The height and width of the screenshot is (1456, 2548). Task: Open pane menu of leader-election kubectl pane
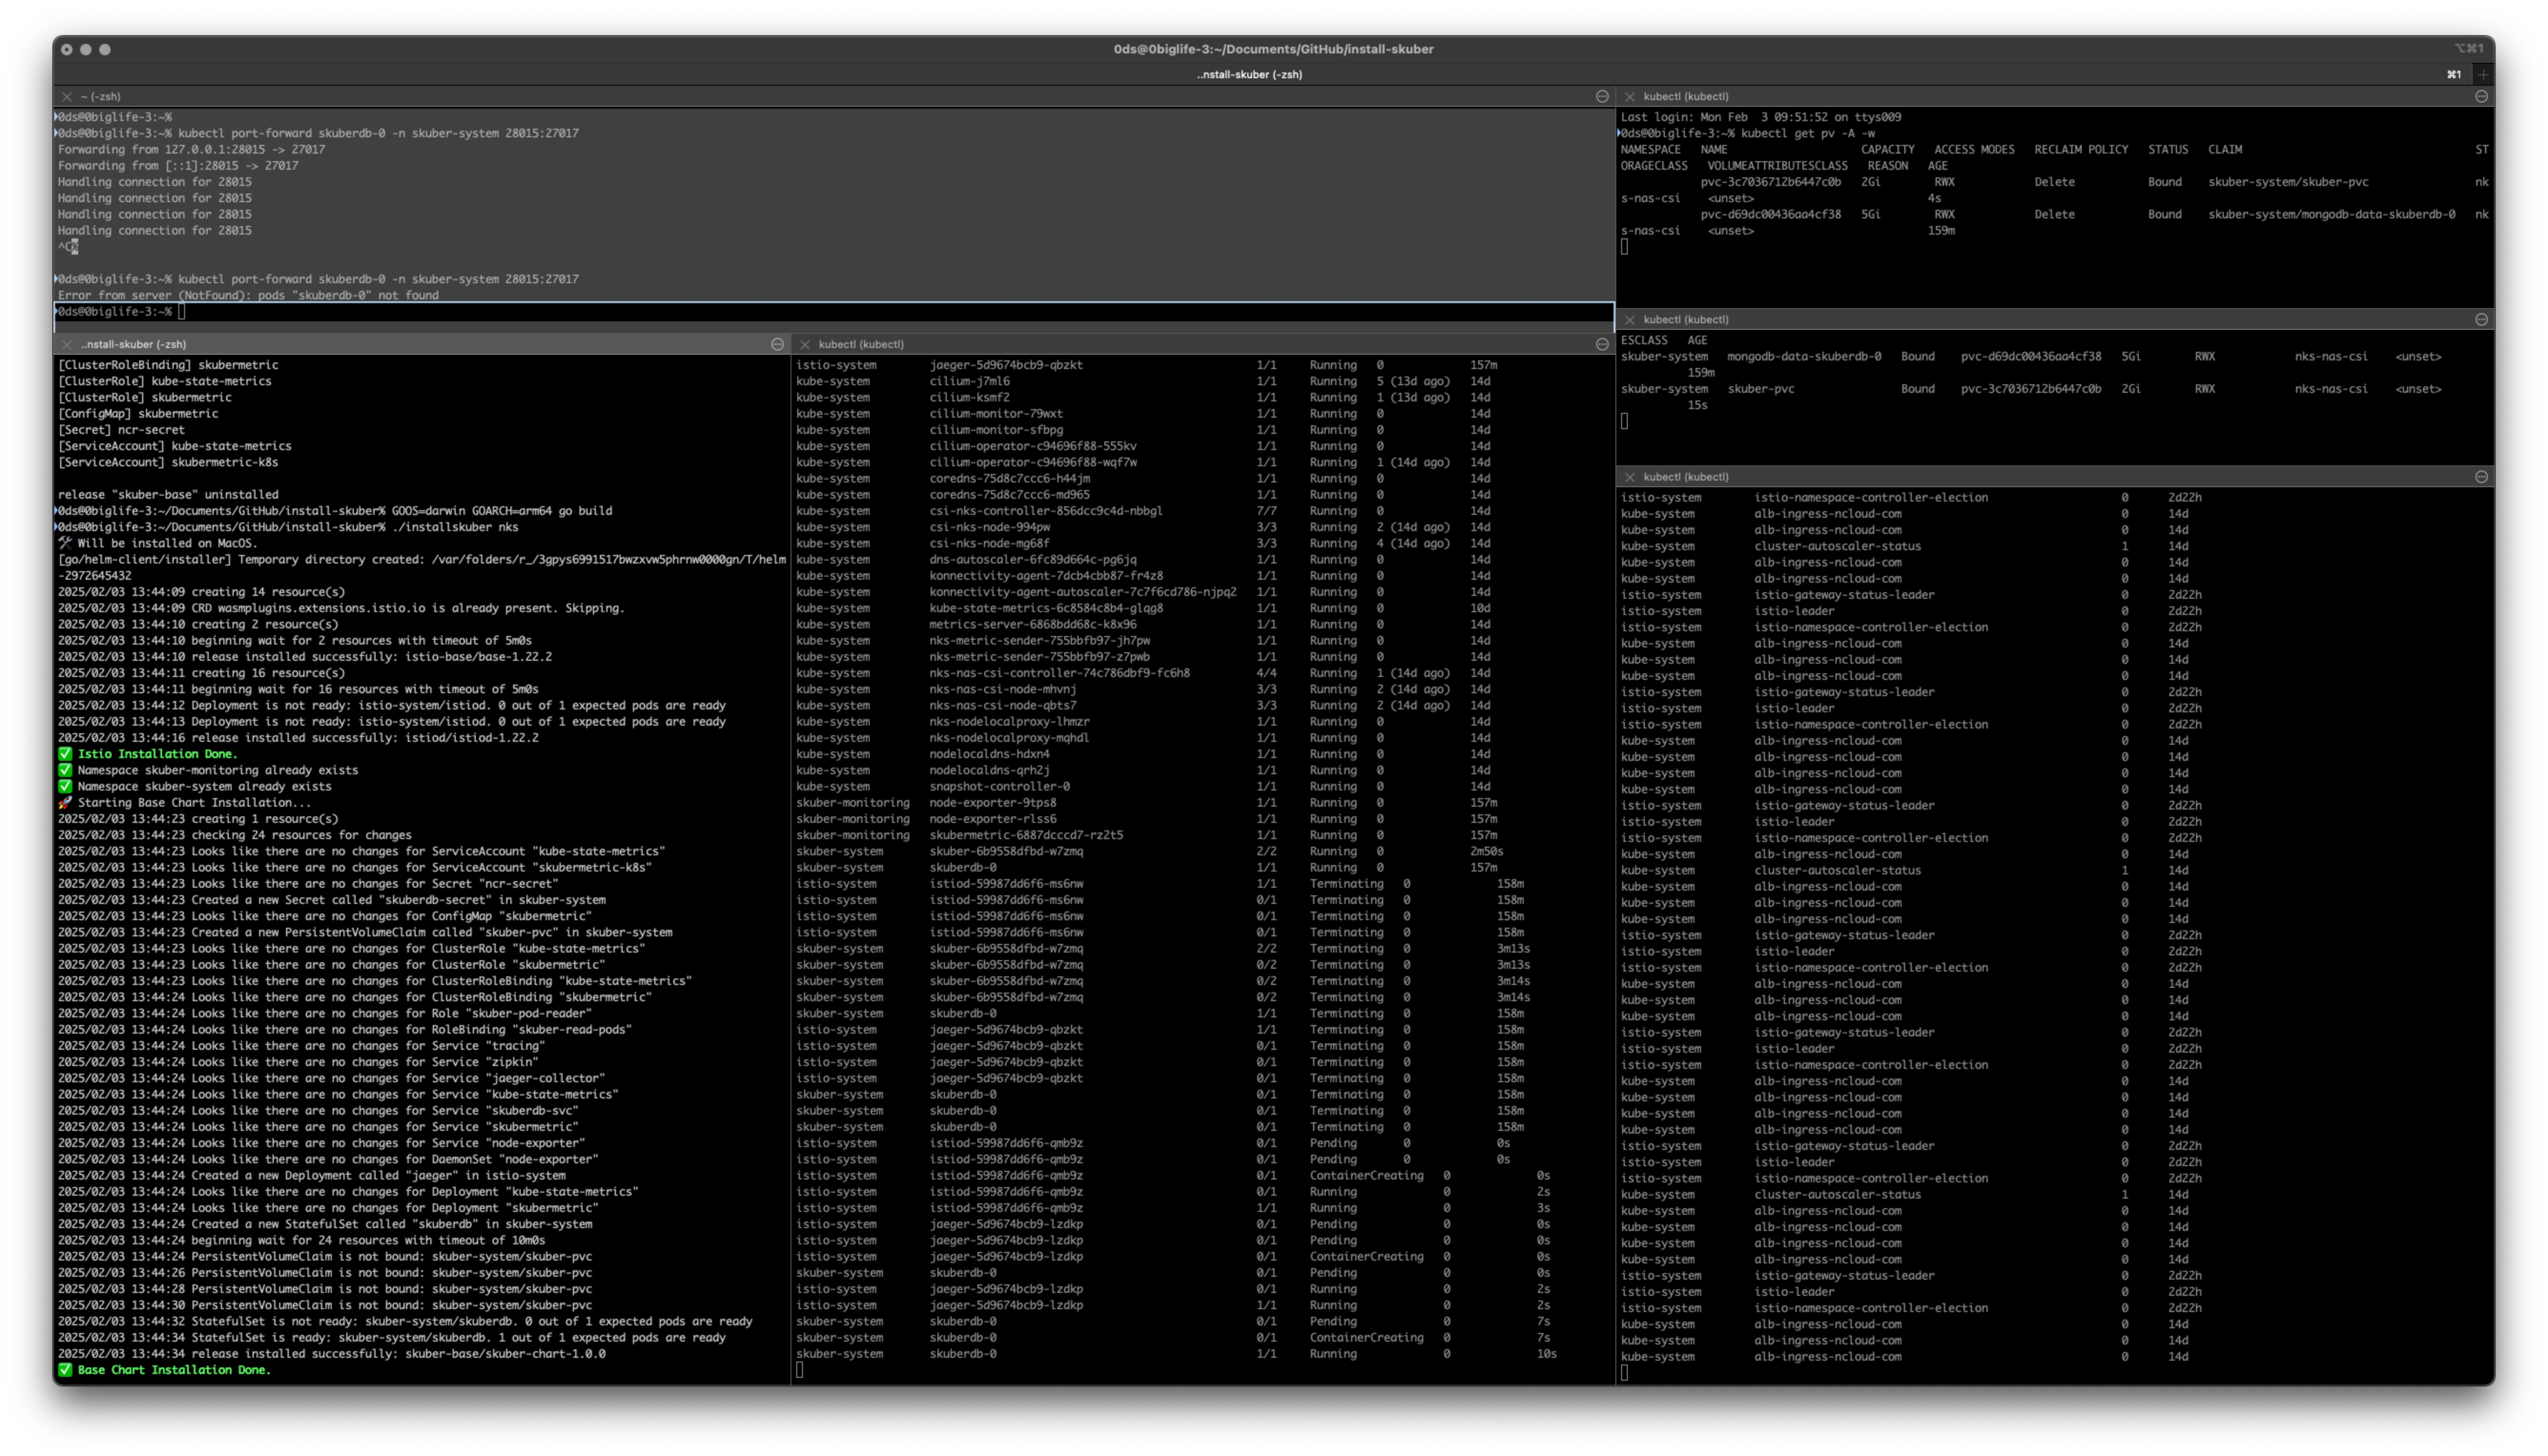(x=2481, y=477)
